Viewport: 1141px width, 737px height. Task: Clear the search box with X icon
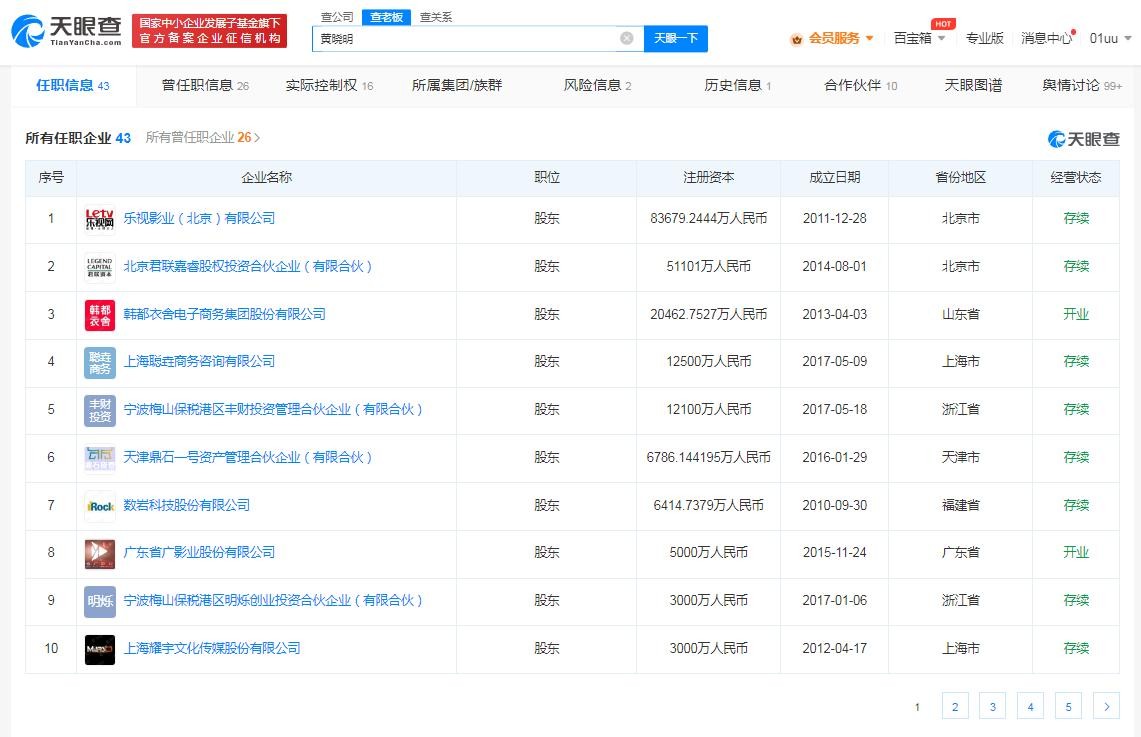[627, 39]
